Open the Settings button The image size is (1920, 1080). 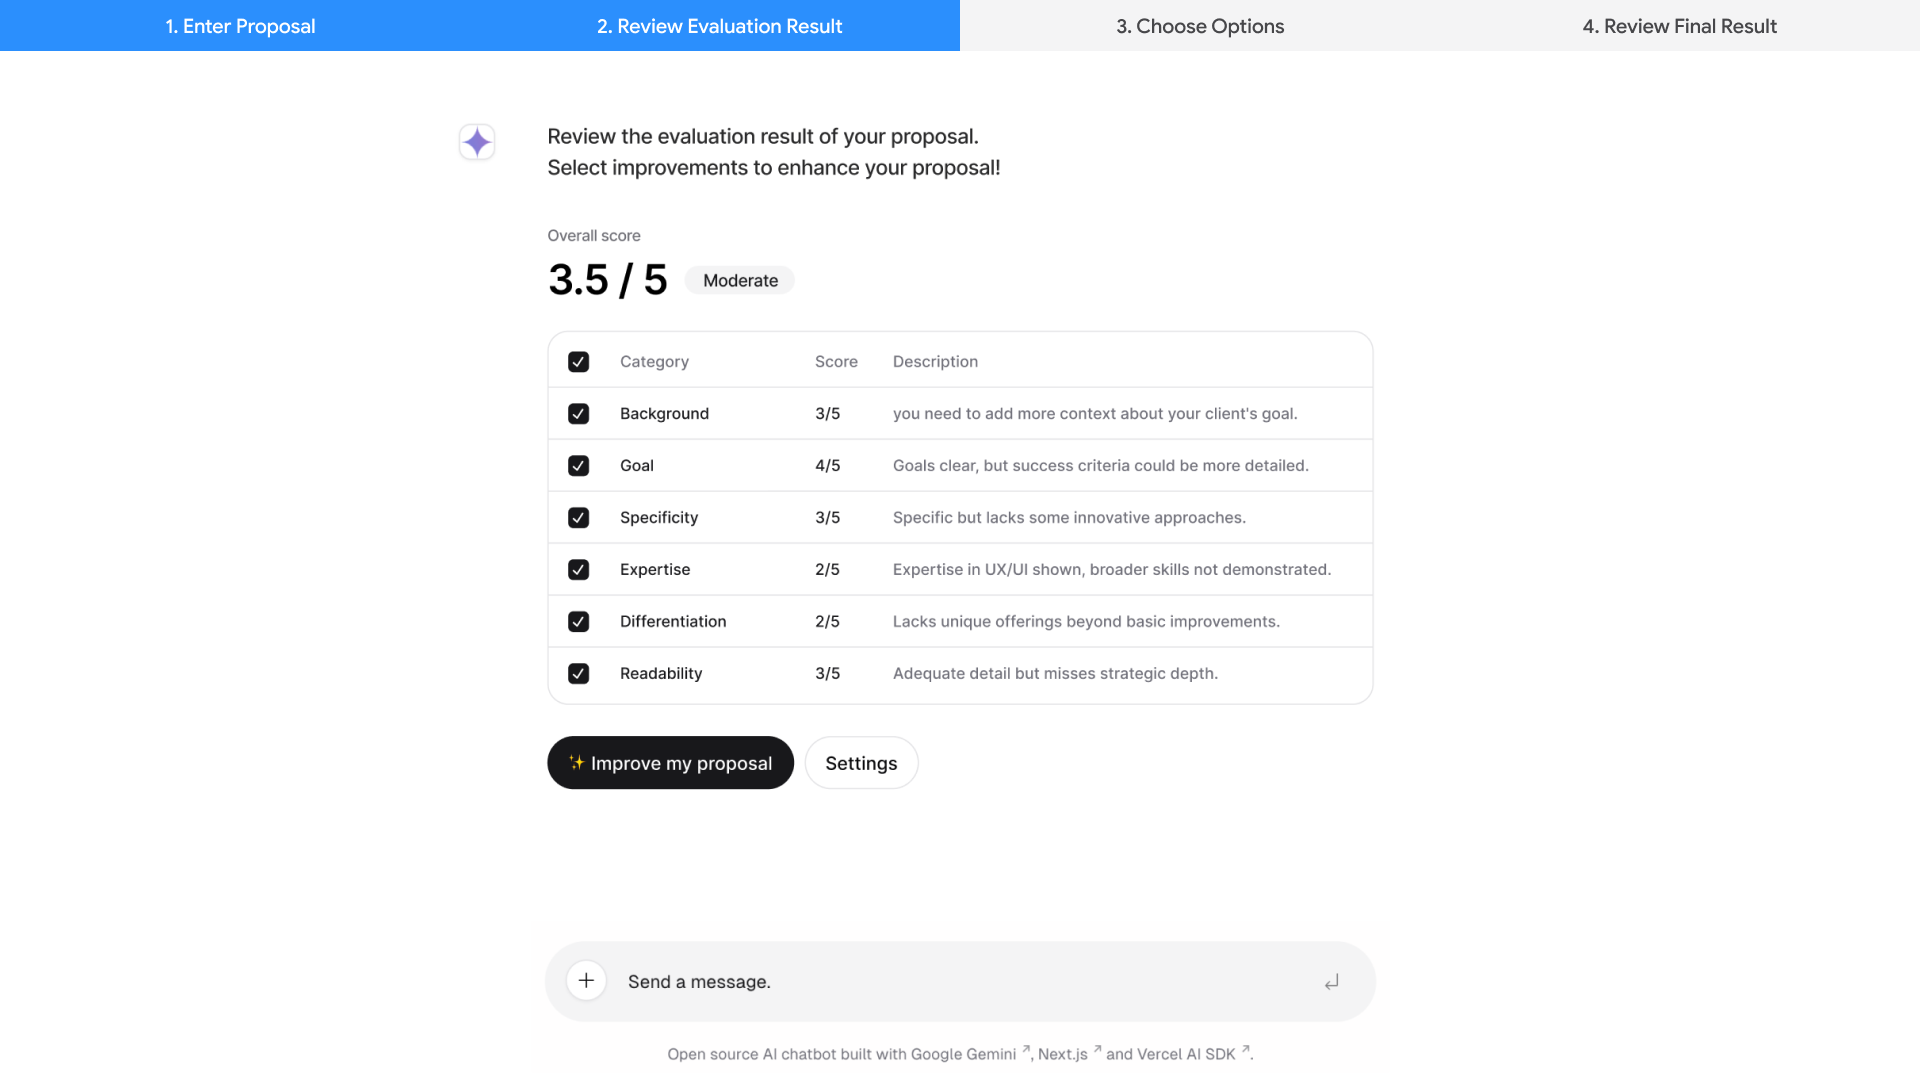[861, 763]
